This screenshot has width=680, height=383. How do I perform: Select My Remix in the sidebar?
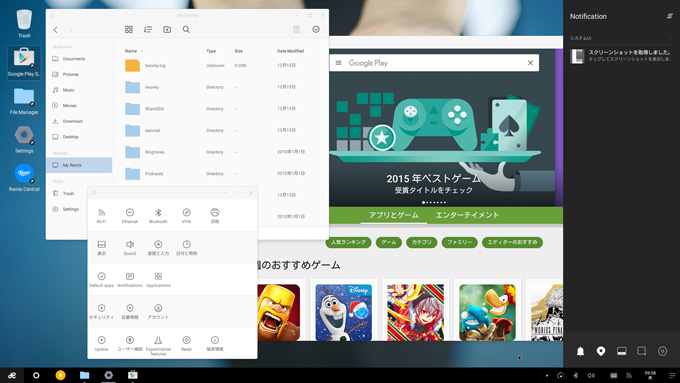click(x=79, y=165)
